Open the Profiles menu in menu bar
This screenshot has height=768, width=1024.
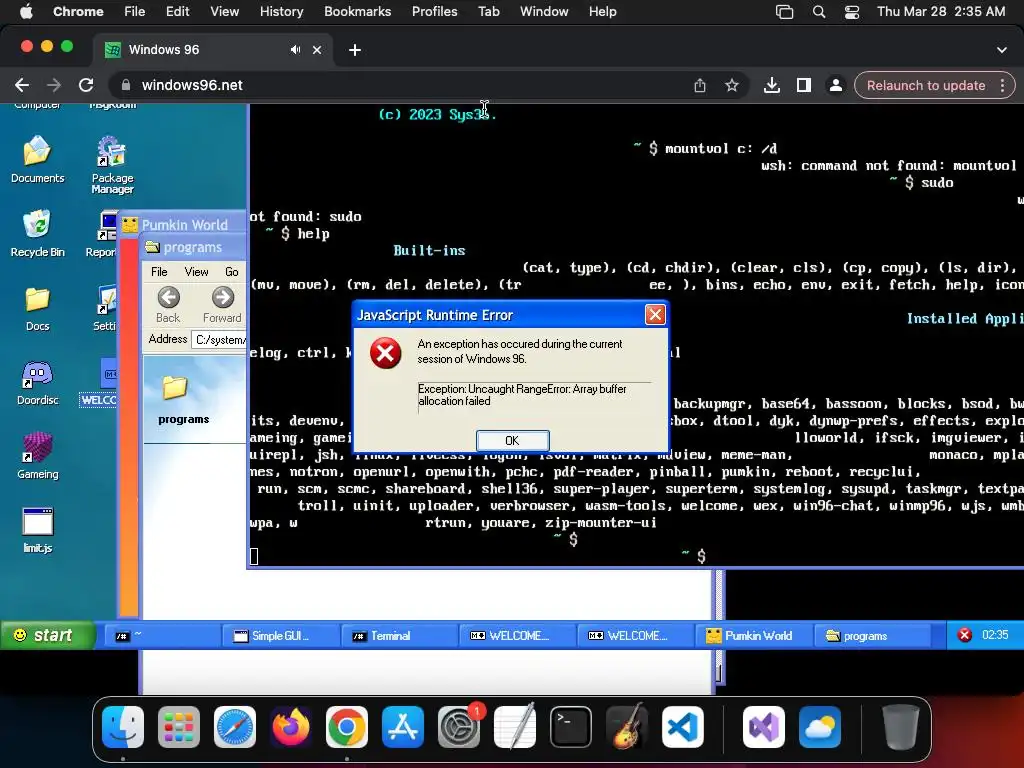434,11
